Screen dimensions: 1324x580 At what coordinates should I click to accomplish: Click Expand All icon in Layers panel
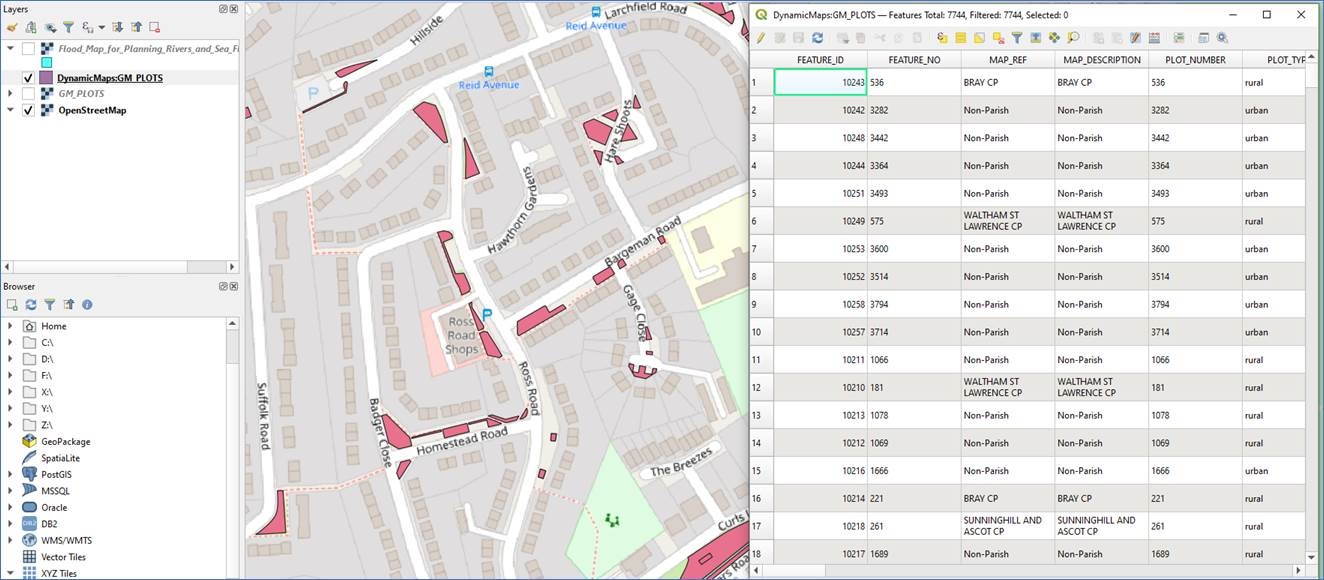point(117,28)
